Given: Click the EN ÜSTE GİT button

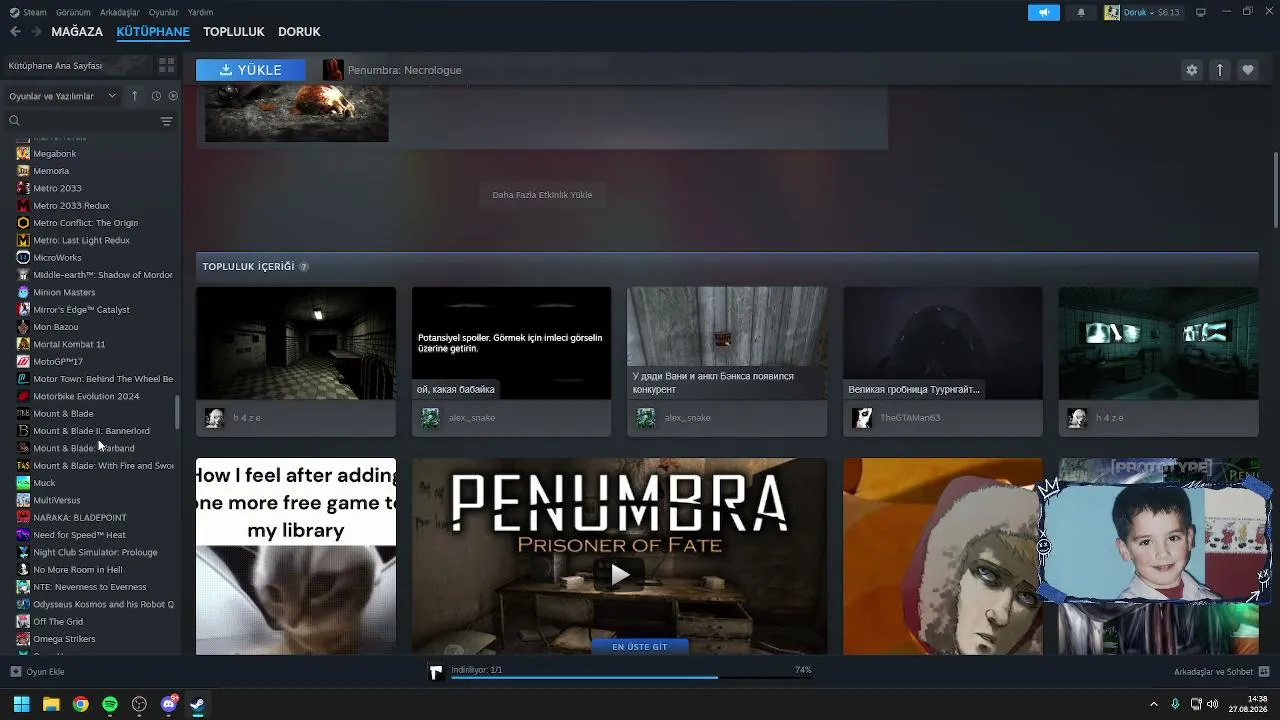Looking at the screenshot, I should click(640, 647).
